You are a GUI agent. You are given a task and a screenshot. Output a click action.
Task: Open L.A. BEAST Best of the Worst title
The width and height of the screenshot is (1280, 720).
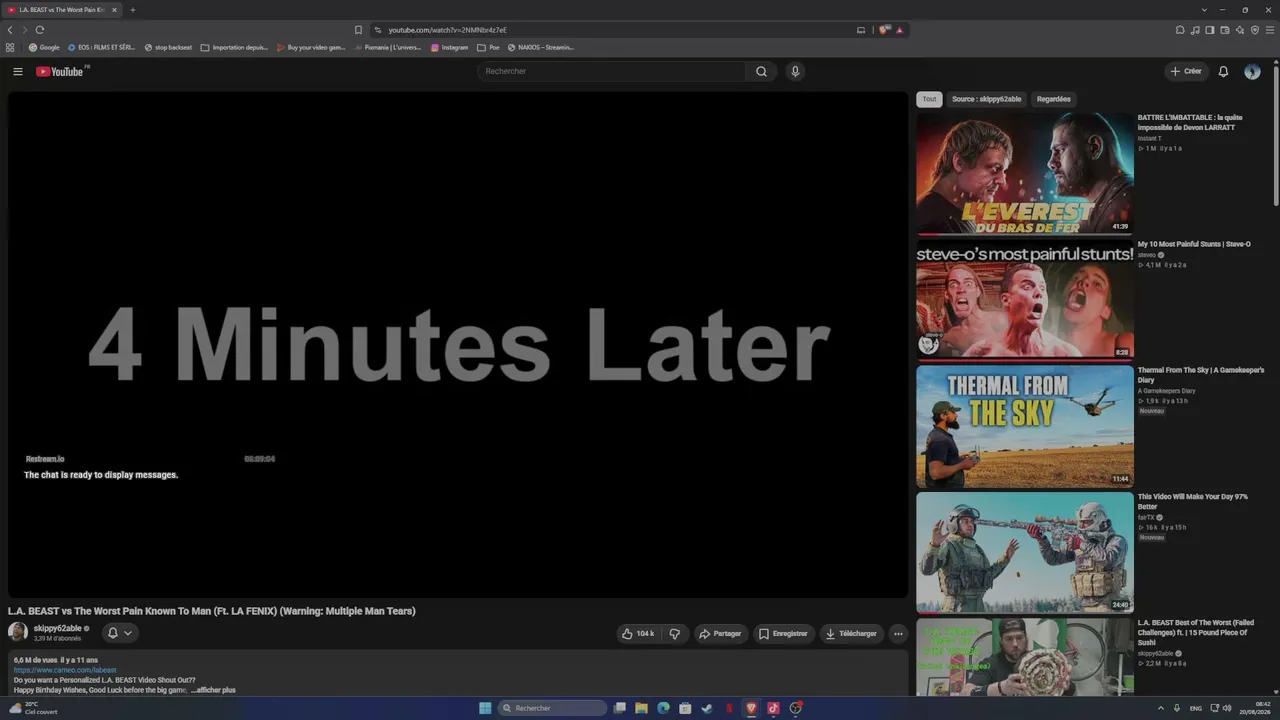click(1196, 633)
